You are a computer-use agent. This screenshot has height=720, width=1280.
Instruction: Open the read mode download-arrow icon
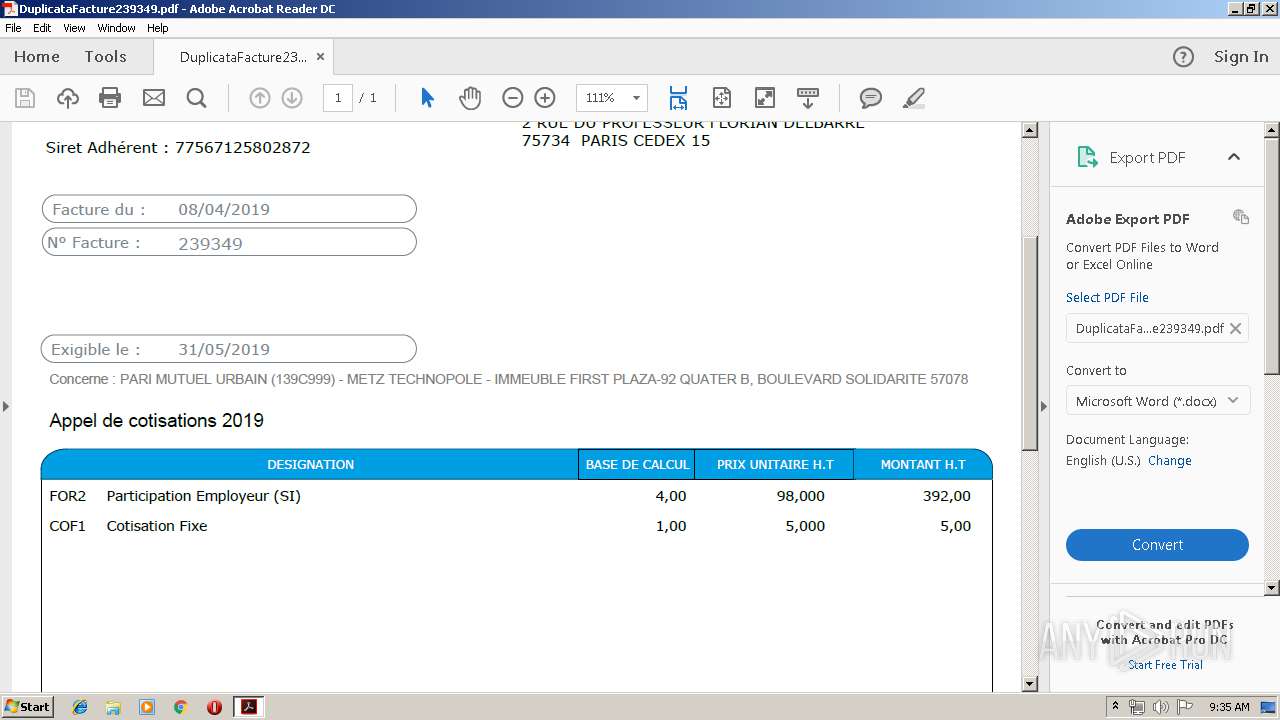click(x=808, y=98)
